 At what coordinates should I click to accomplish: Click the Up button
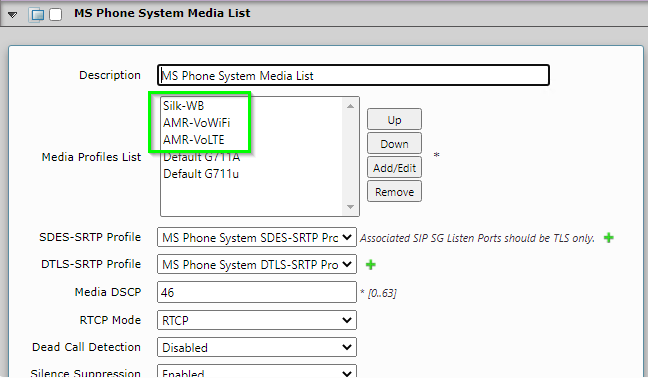coord(394,120)
